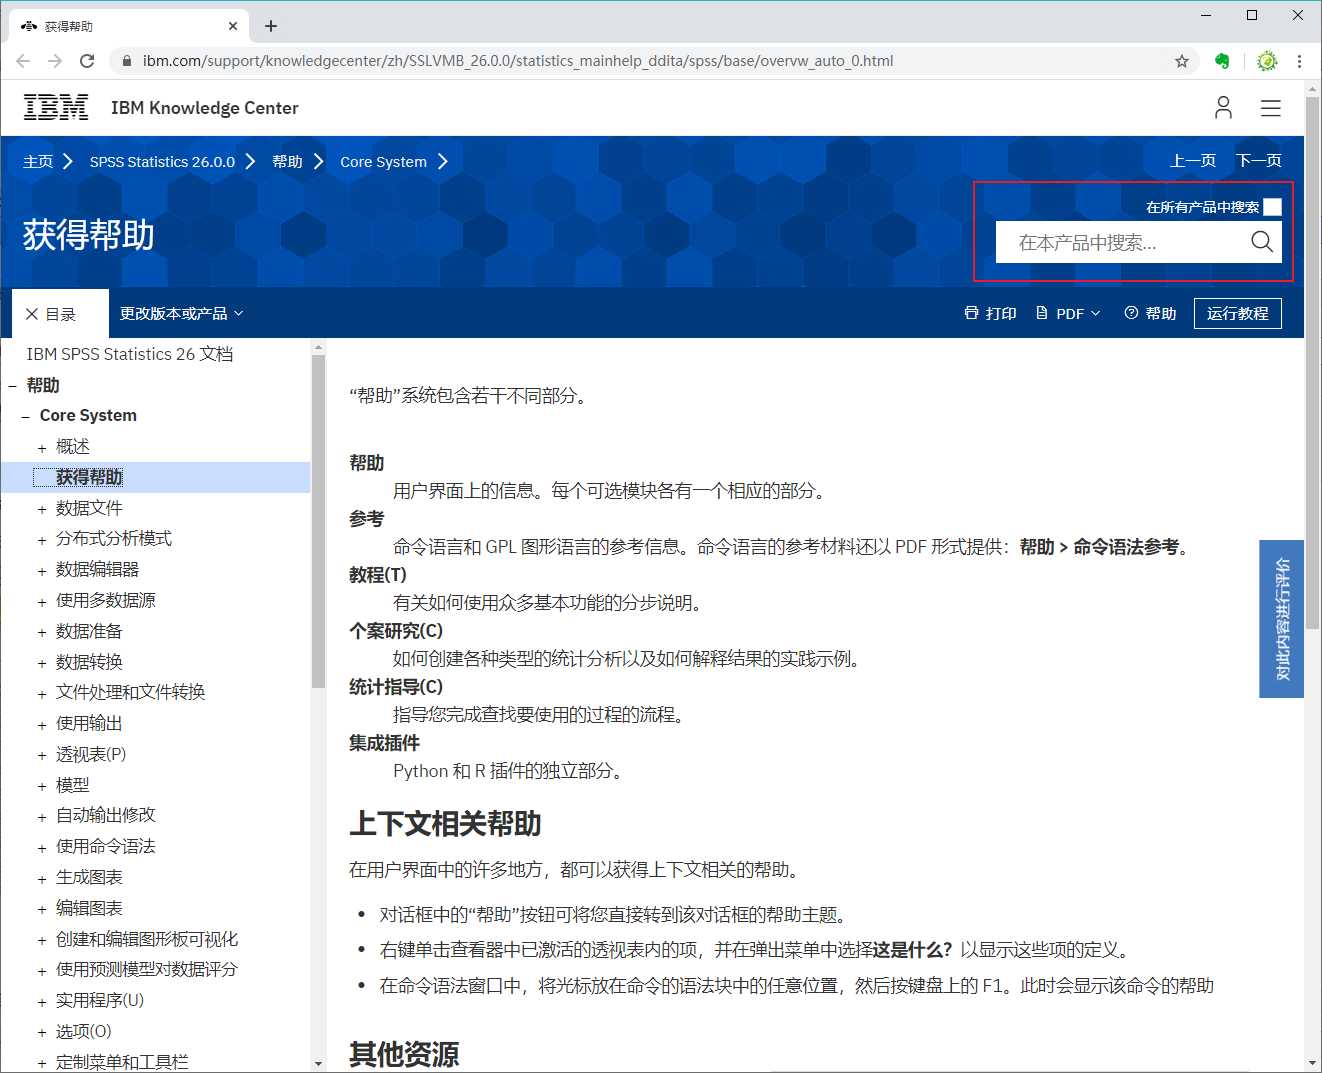
Task: Open the PDF dropdown
Action: [x=1068, y=313]
